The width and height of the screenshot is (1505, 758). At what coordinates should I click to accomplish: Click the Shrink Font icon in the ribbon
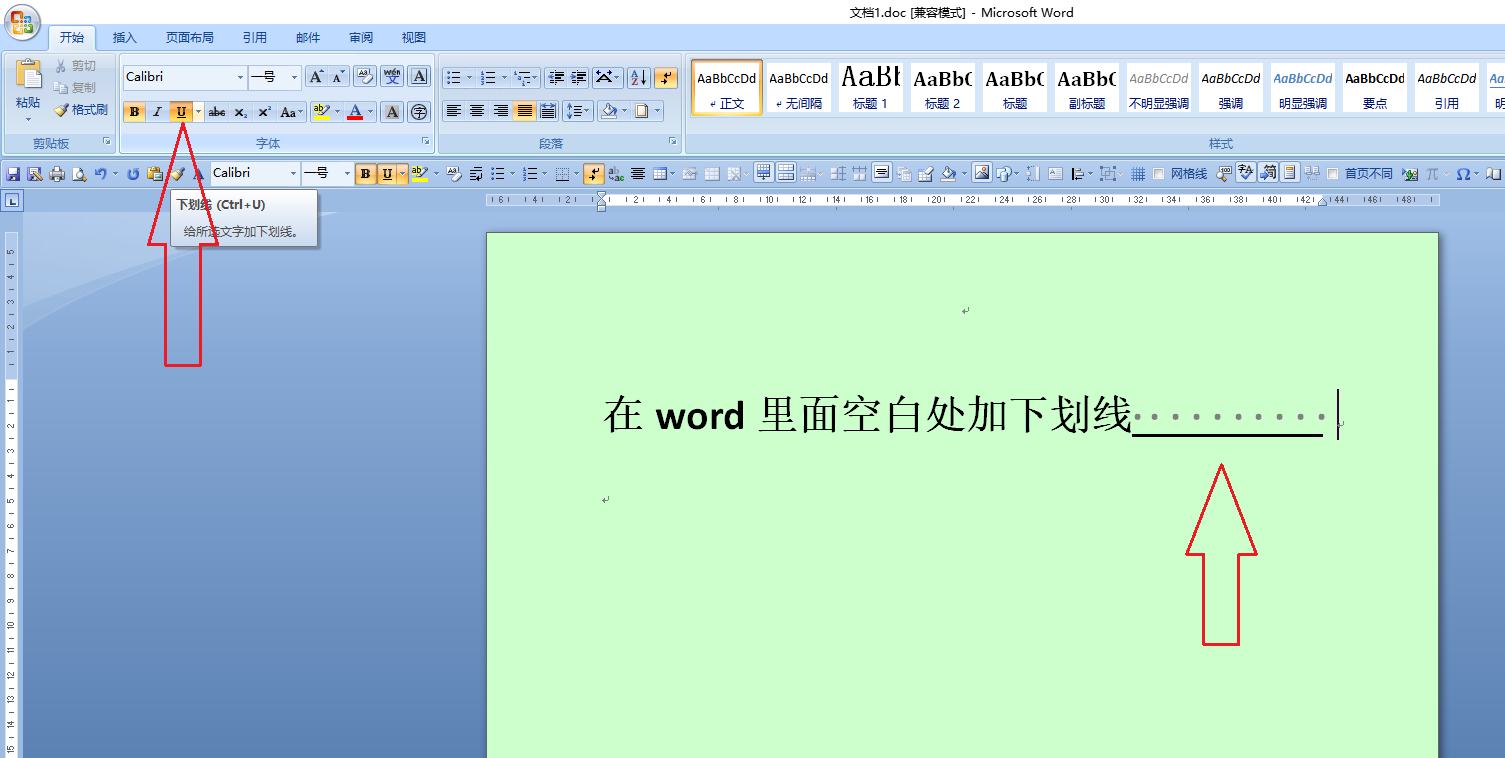(339, 77)
